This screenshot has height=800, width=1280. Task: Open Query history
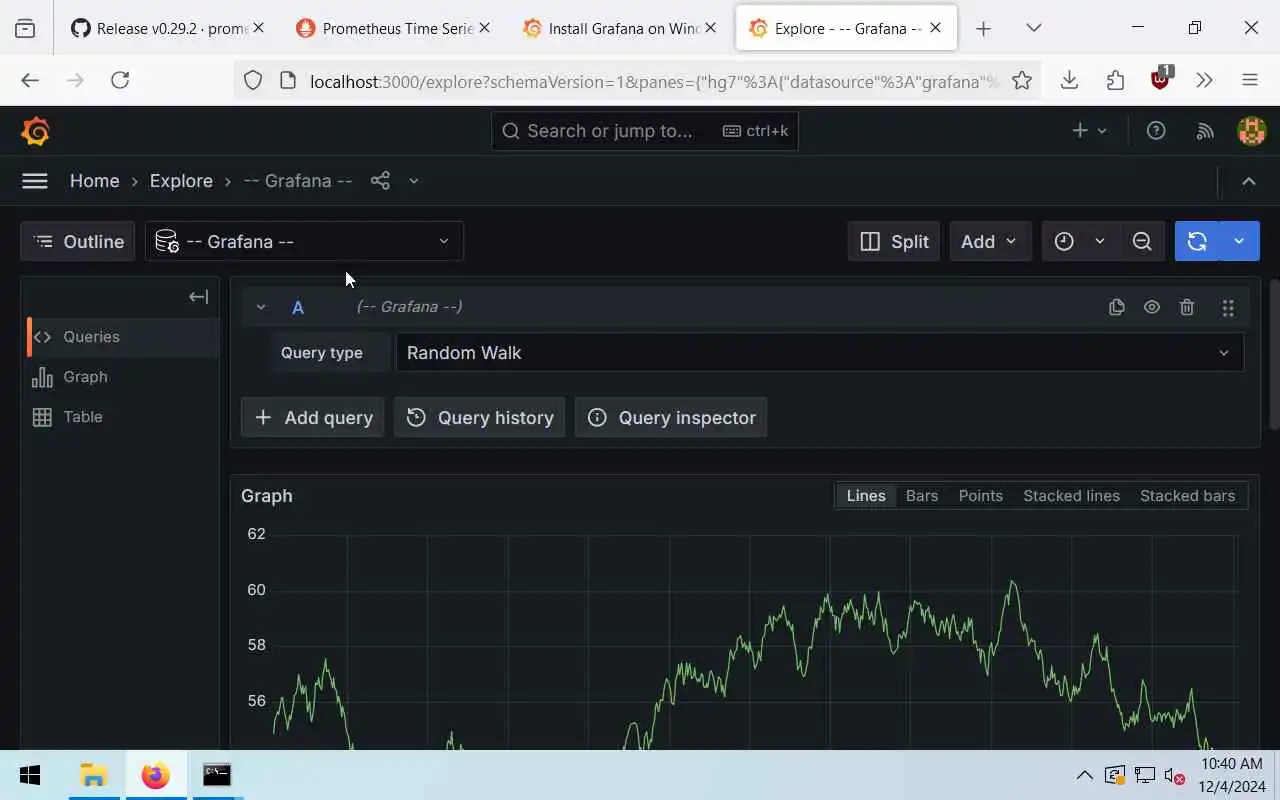pyautogui.click(x=480, y=417)
